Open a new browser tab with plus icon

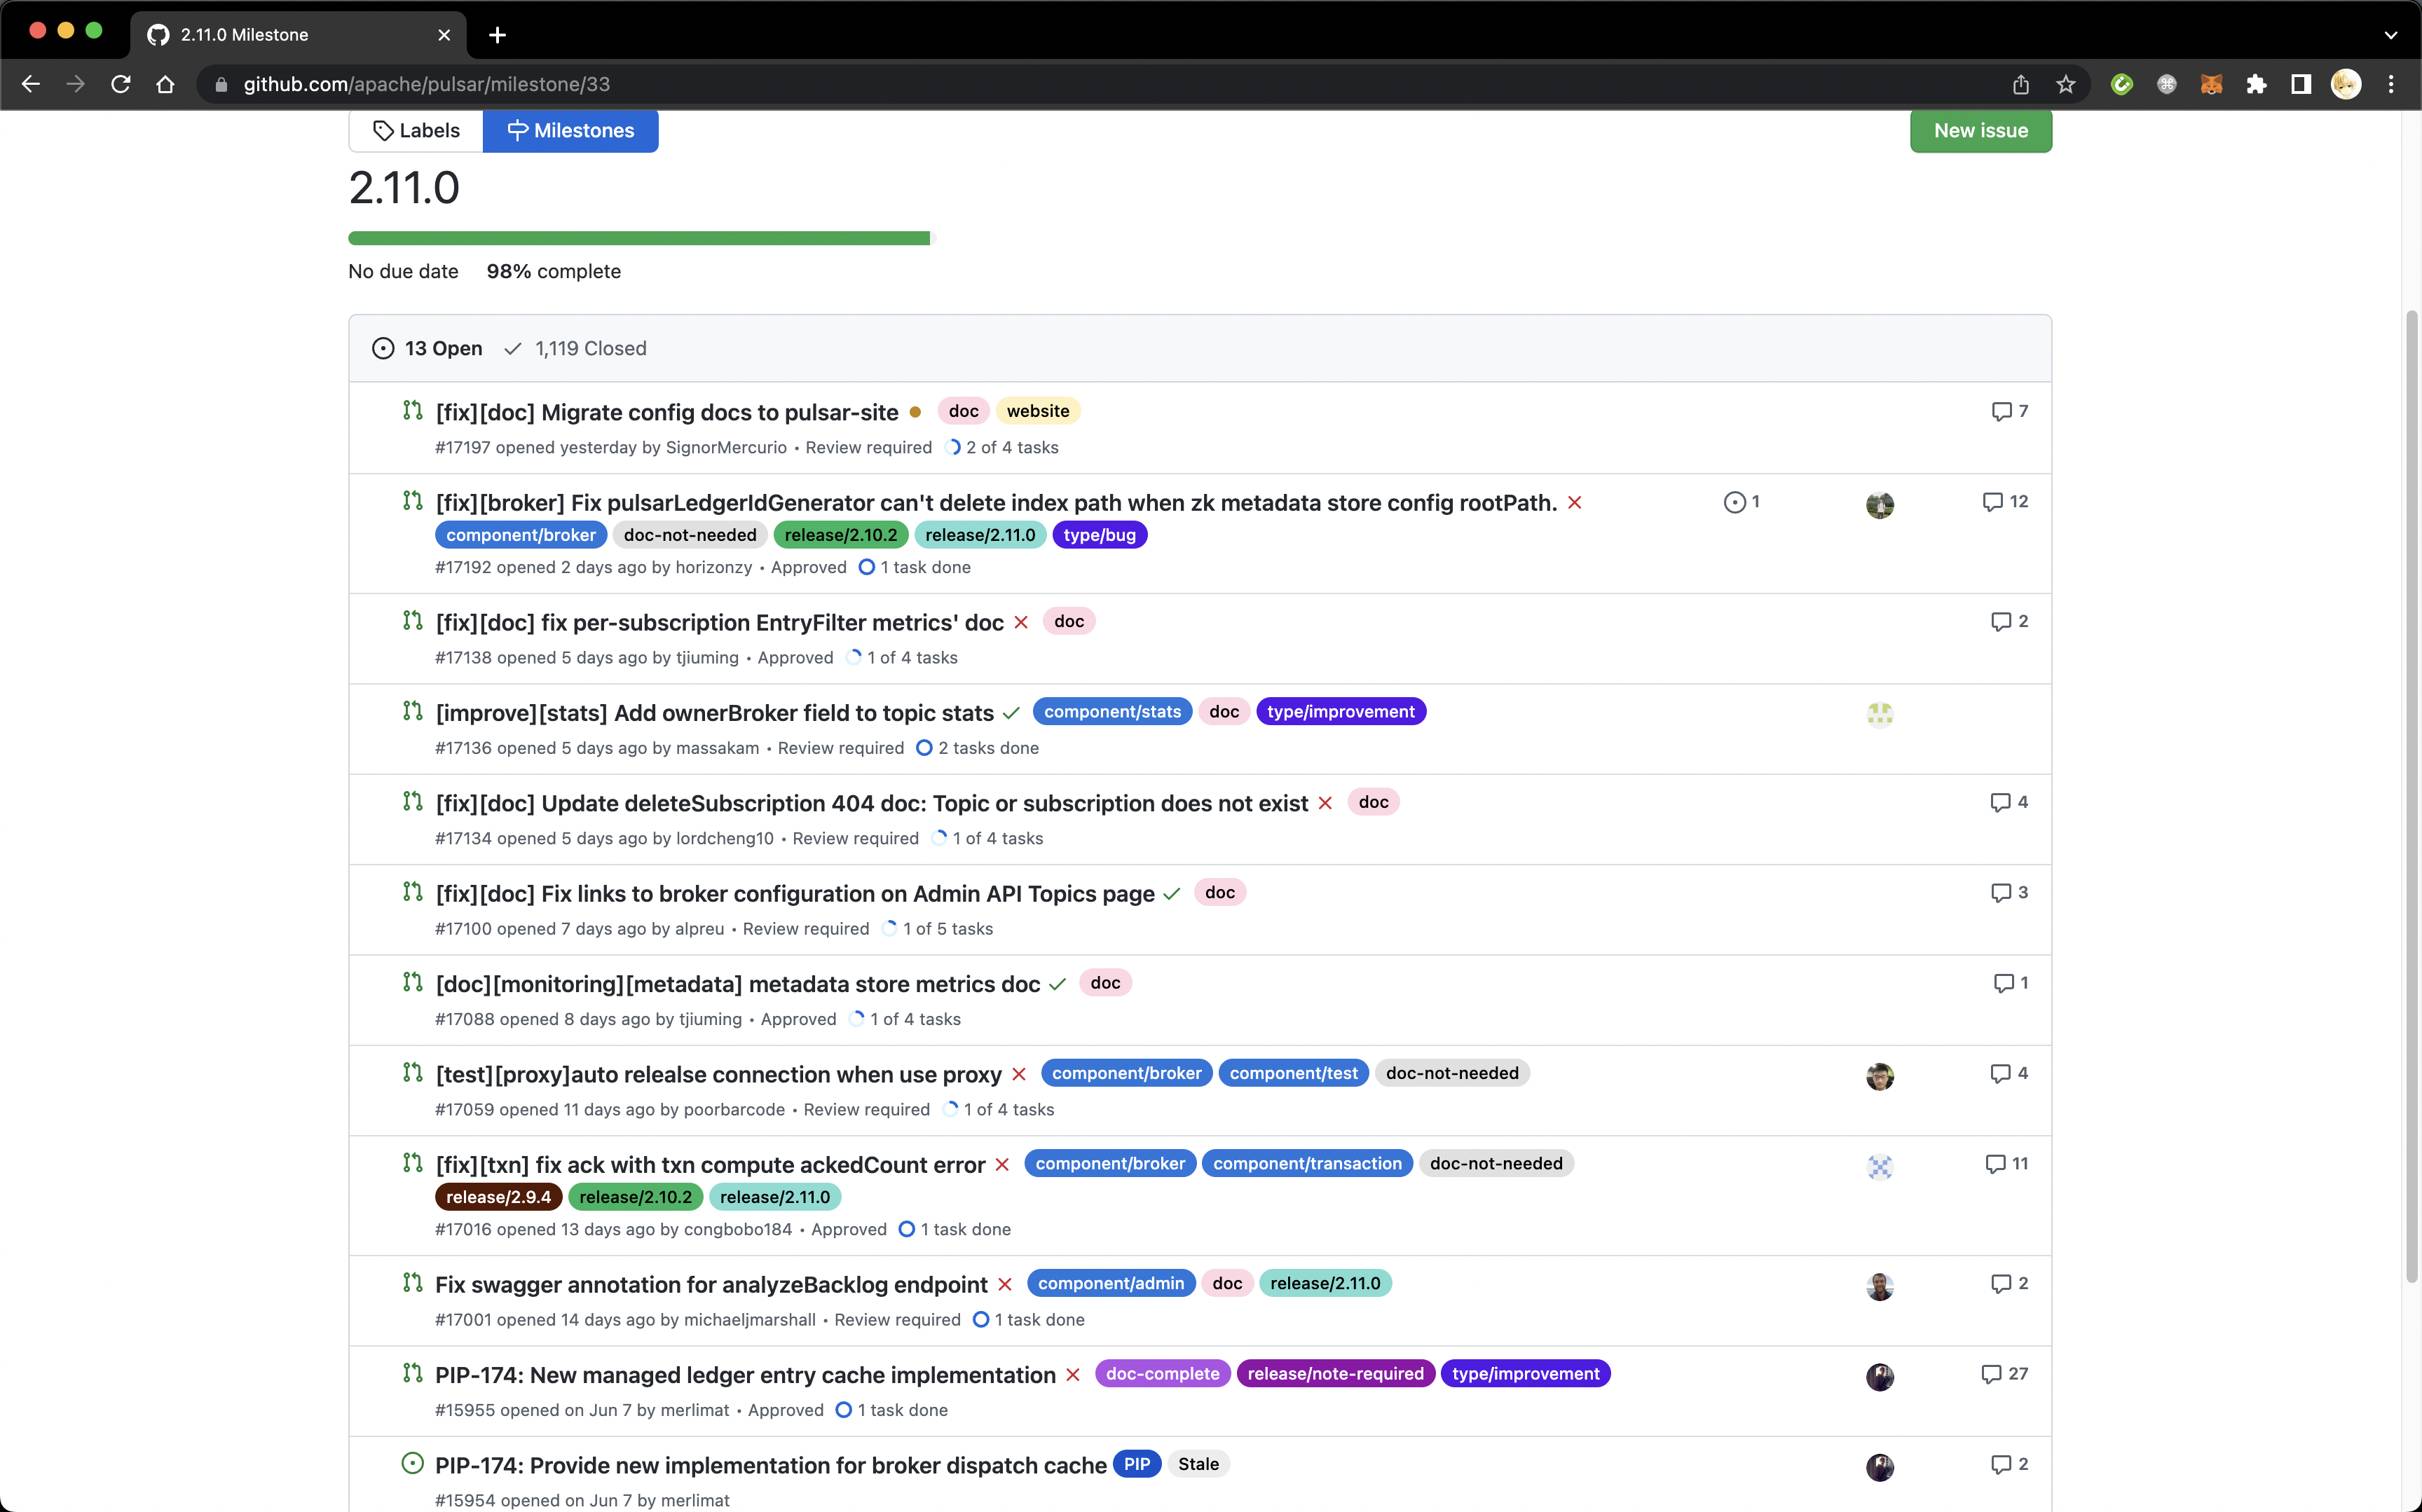pos(497,35)
